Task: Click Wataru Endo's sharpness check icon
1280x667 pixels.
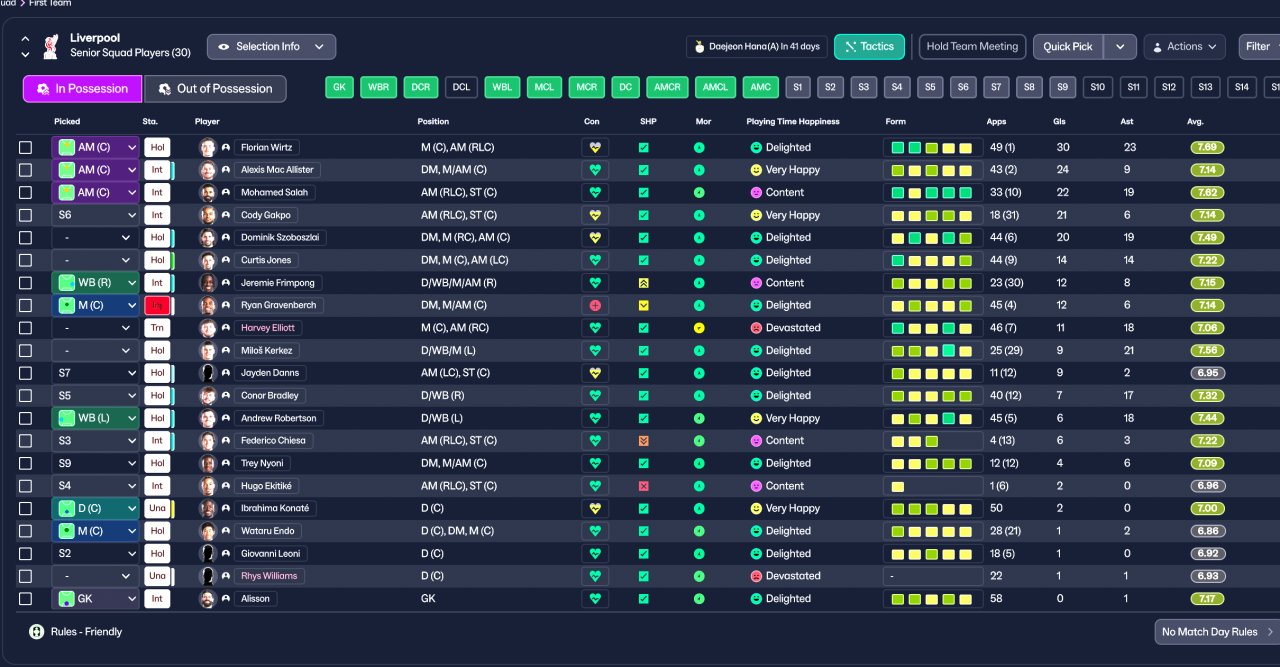Action: tap(644, 531)
